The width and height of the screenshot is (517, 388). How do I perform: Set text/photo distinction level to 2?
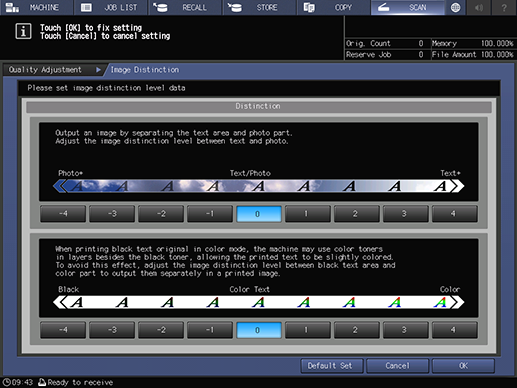(357, 214)
